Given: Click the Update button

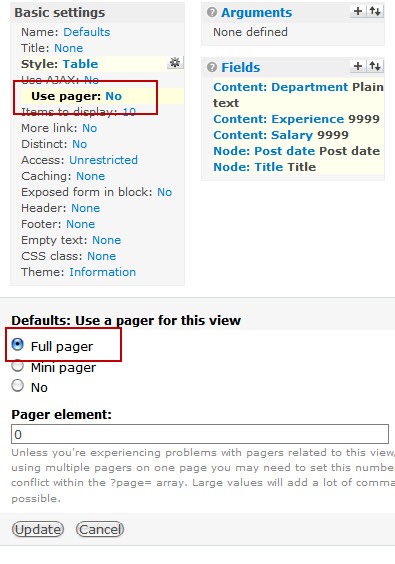Looking at the screenshot, I should [38, 529].
